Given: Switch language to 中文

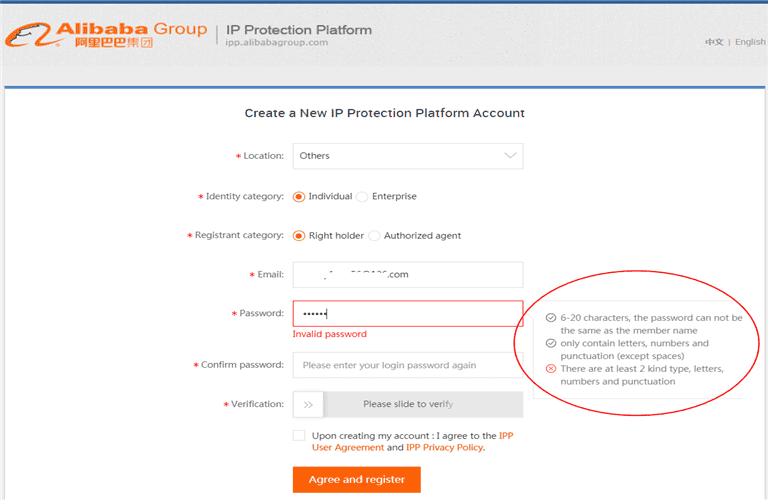Looking at the screenshot, I should pos(714,42).
